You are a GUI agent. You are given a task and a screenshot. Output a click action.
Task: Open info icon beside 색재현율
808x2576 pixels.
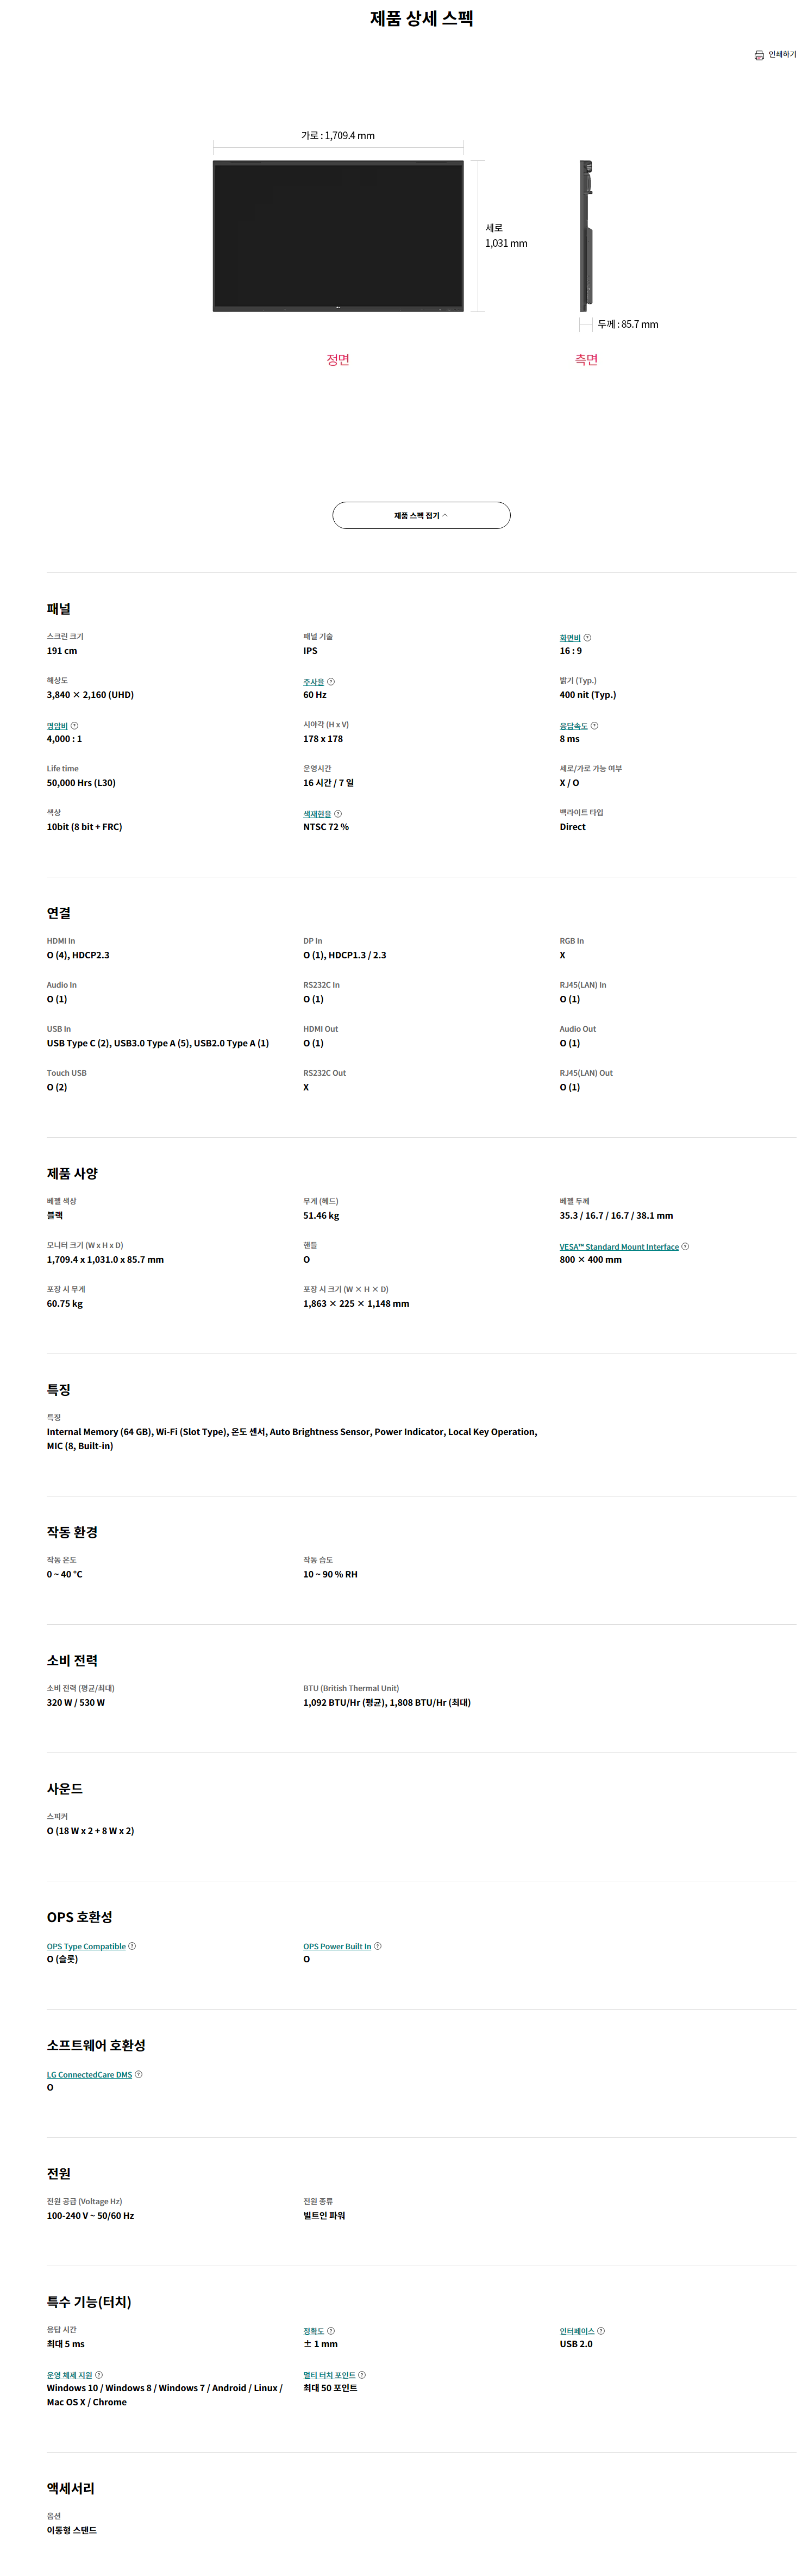(338, 814)
